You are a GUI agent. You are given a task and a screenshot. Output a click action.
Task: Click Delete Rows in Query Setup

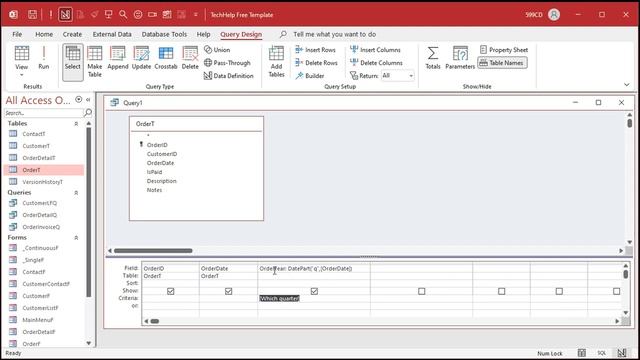pos(316,63)
